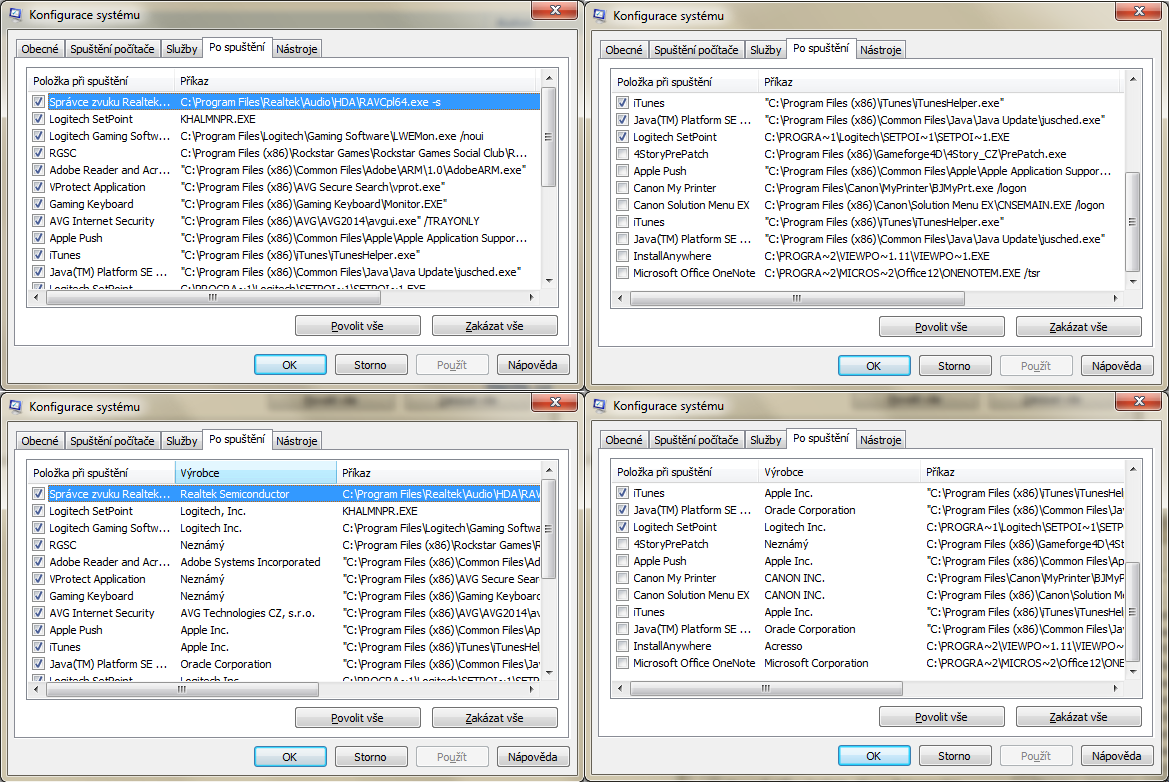
Task: Select Microsoft Corporation in bottom-right window
Action: pos(816,663)
